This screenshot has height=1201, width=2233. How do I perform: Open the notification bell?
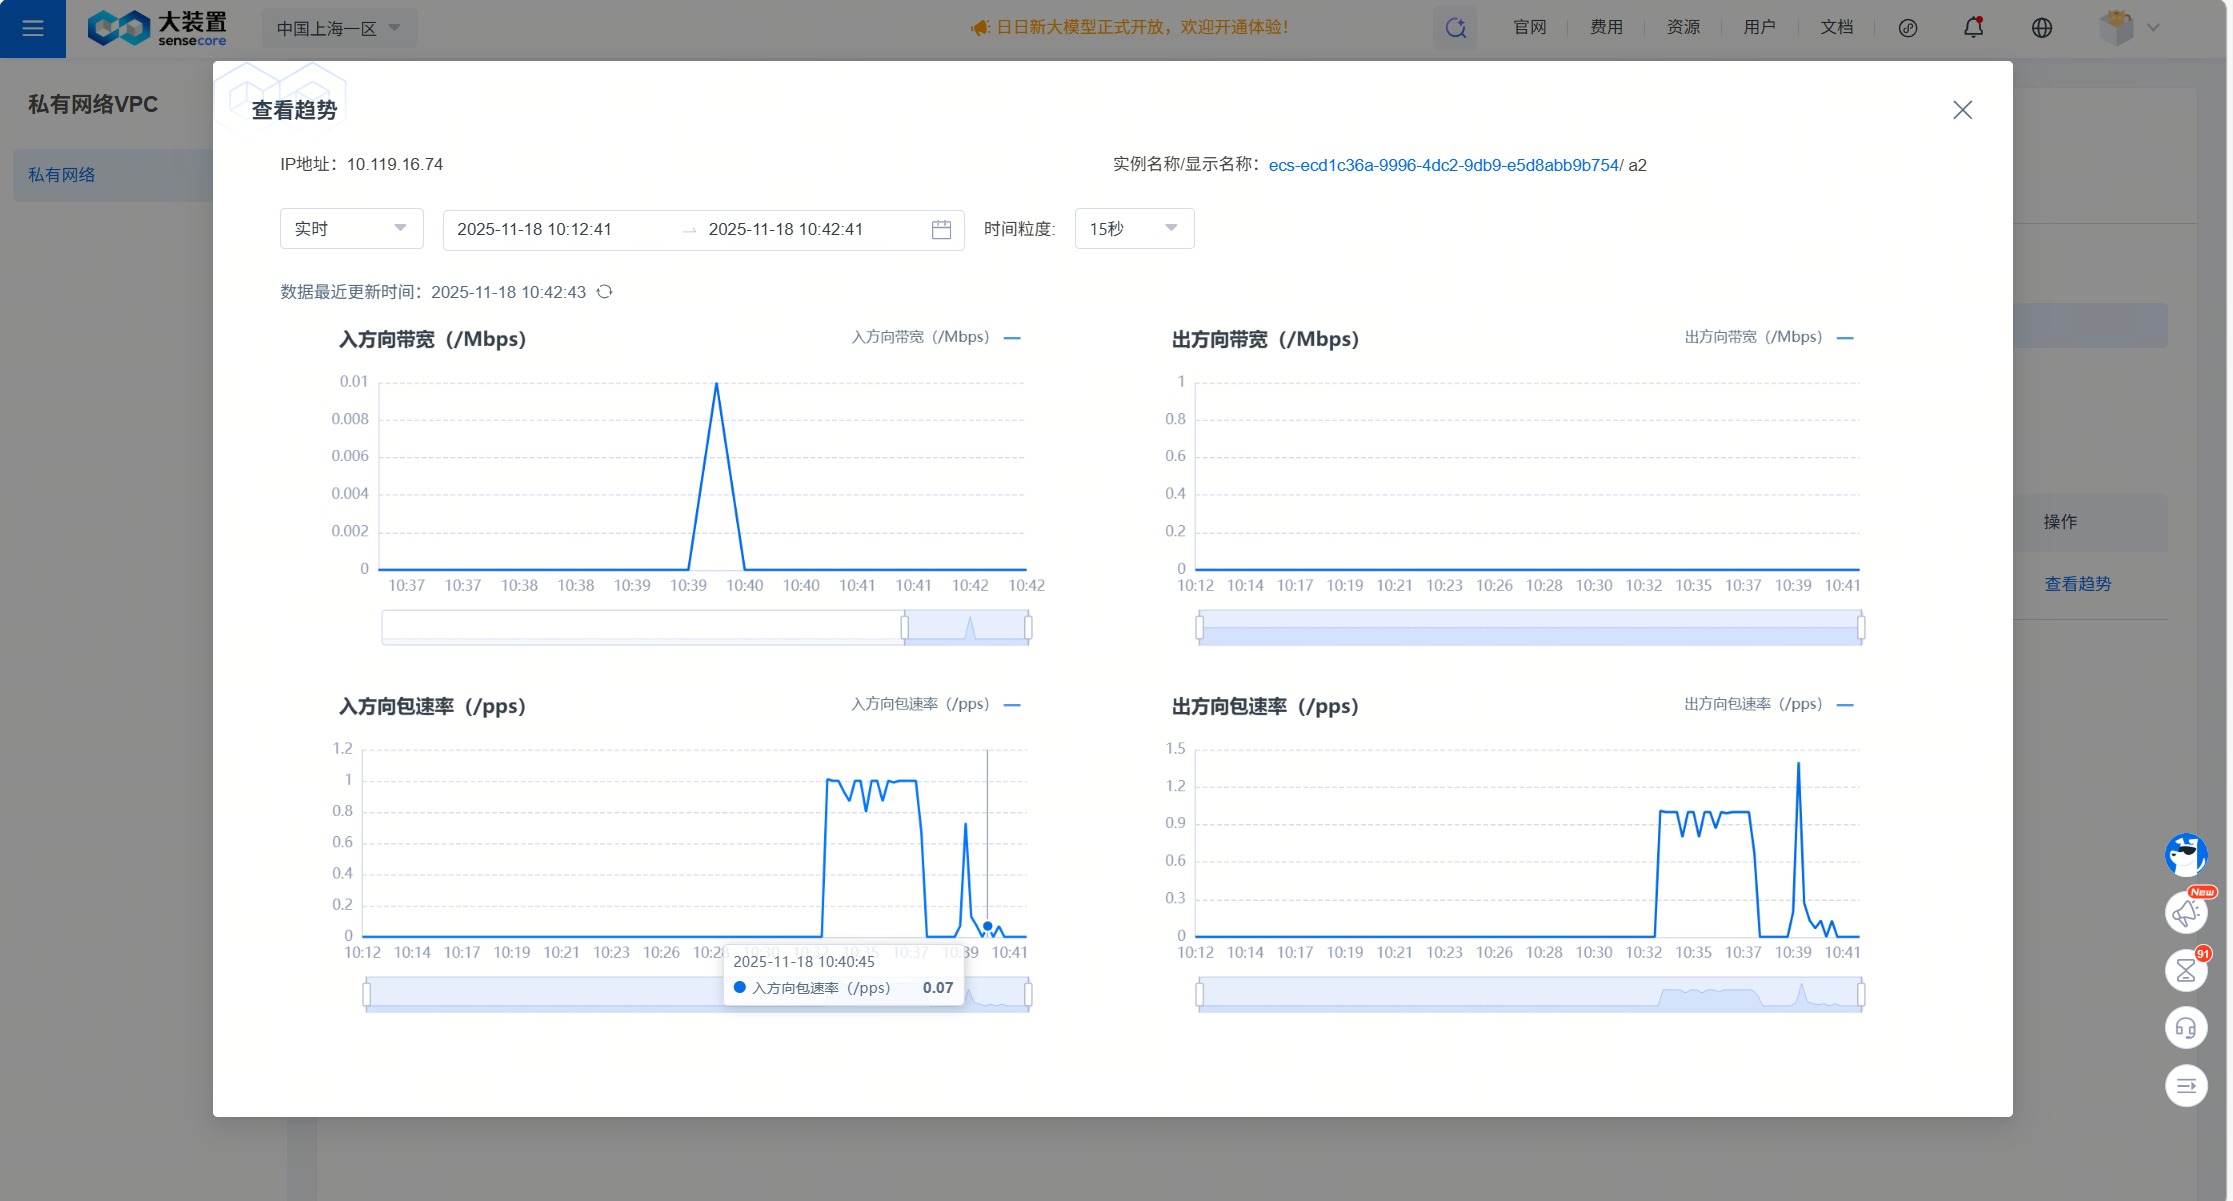1973,28
